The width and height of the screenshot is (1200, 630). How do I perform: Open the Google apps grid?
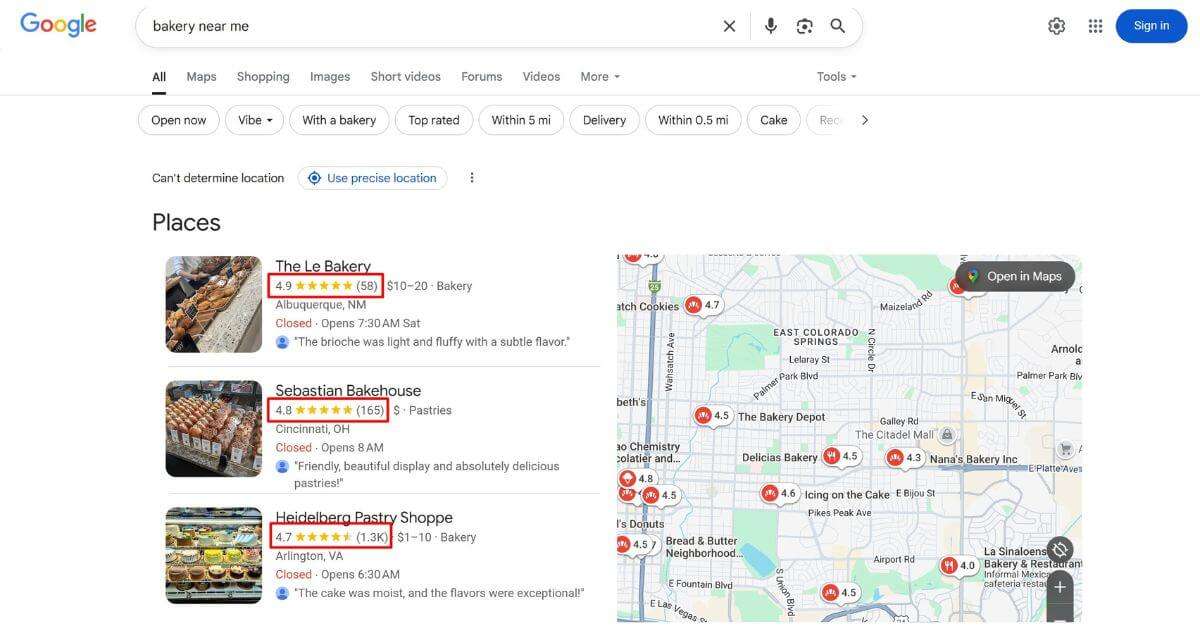(1095, 25)
